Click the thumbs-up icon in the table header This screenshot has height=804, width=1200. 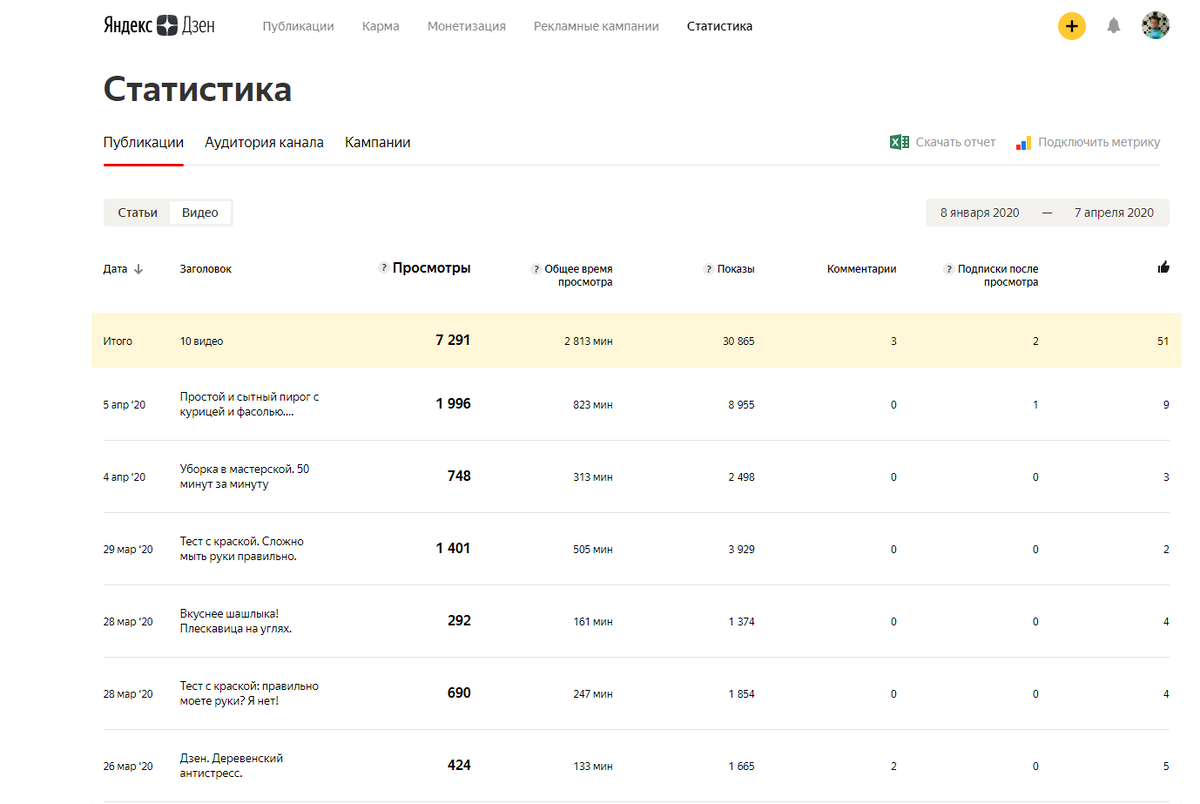tap(1163, 267)
